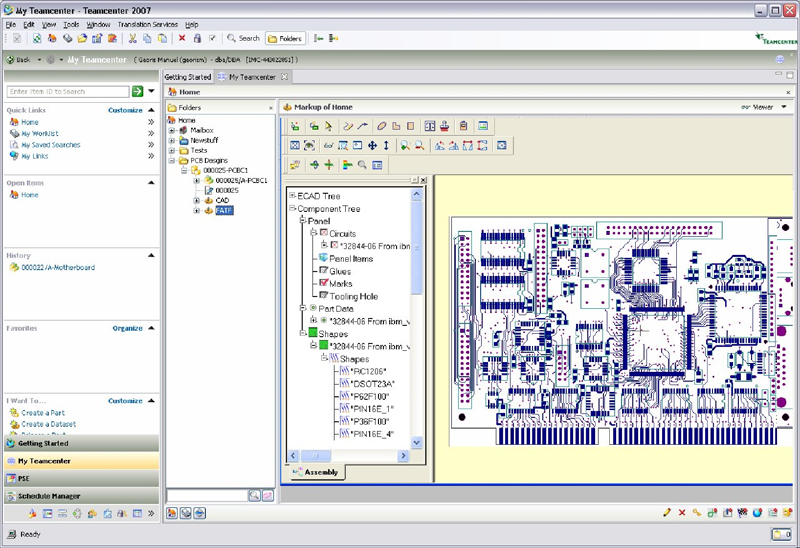Image resolution: width=800 pixels, height=548 pixels.
Task: Click the Enter Item ID to Search field
Action: [x=68, y=91]
